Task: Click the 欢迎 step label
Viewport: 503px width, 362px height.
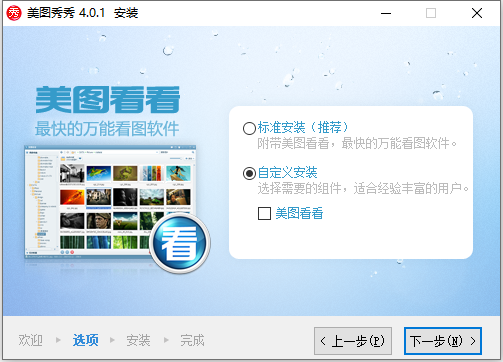Action: pos(30,340)
